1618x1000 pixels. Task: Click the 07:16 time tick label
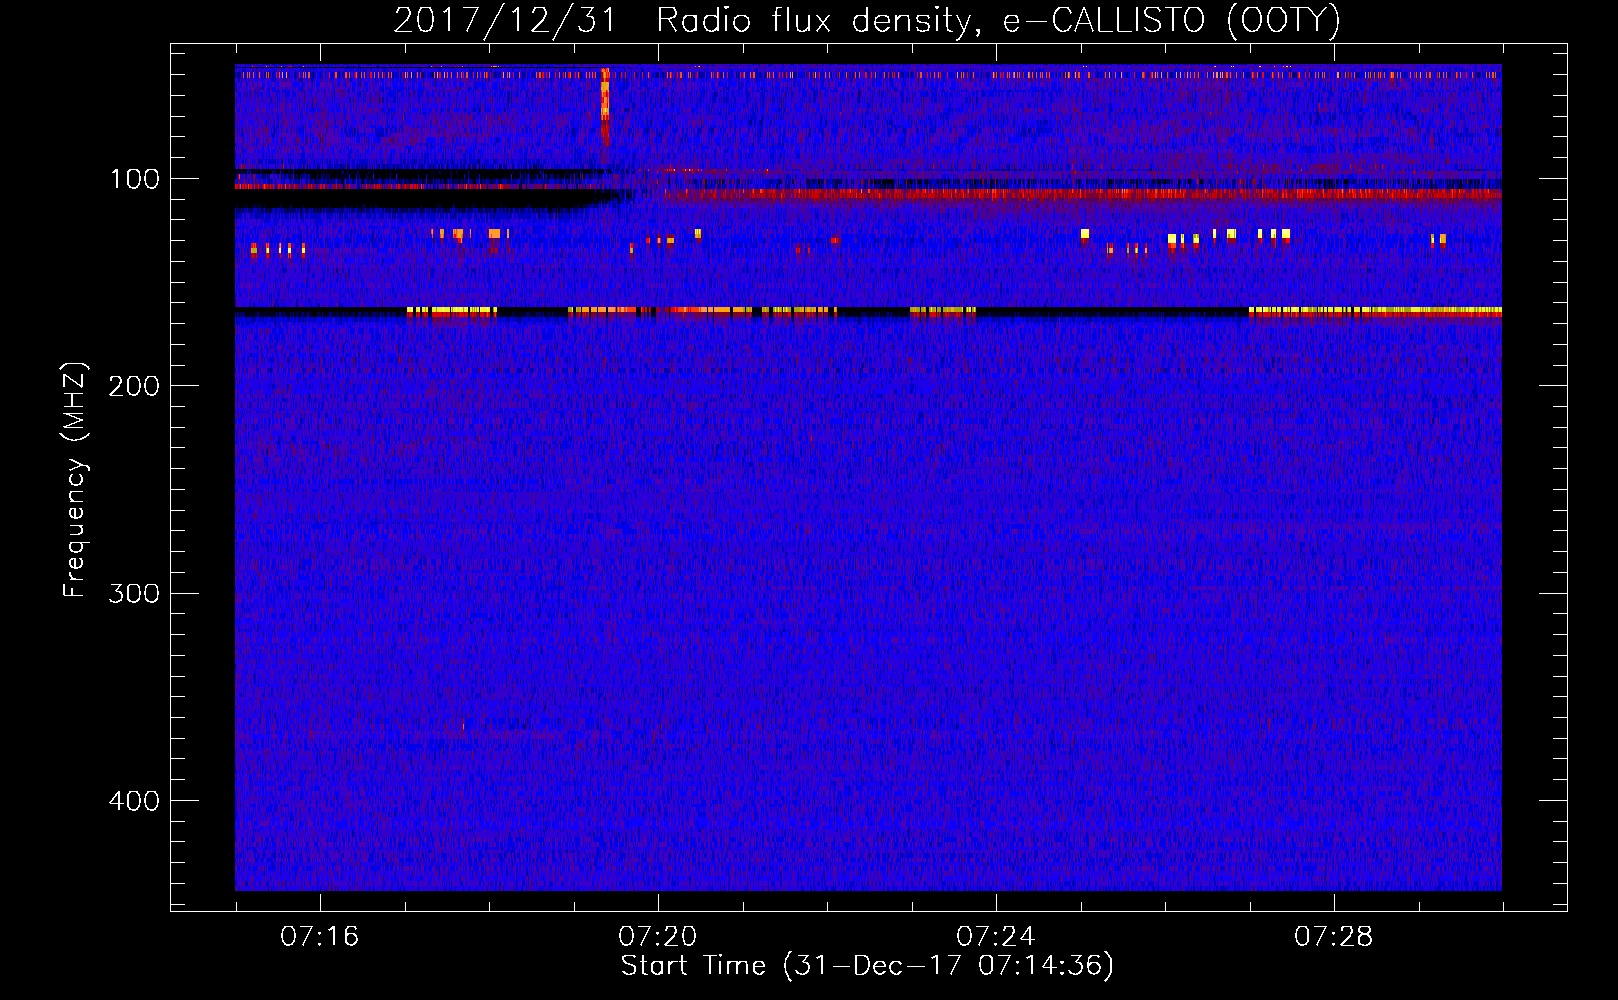pos(320,936)
